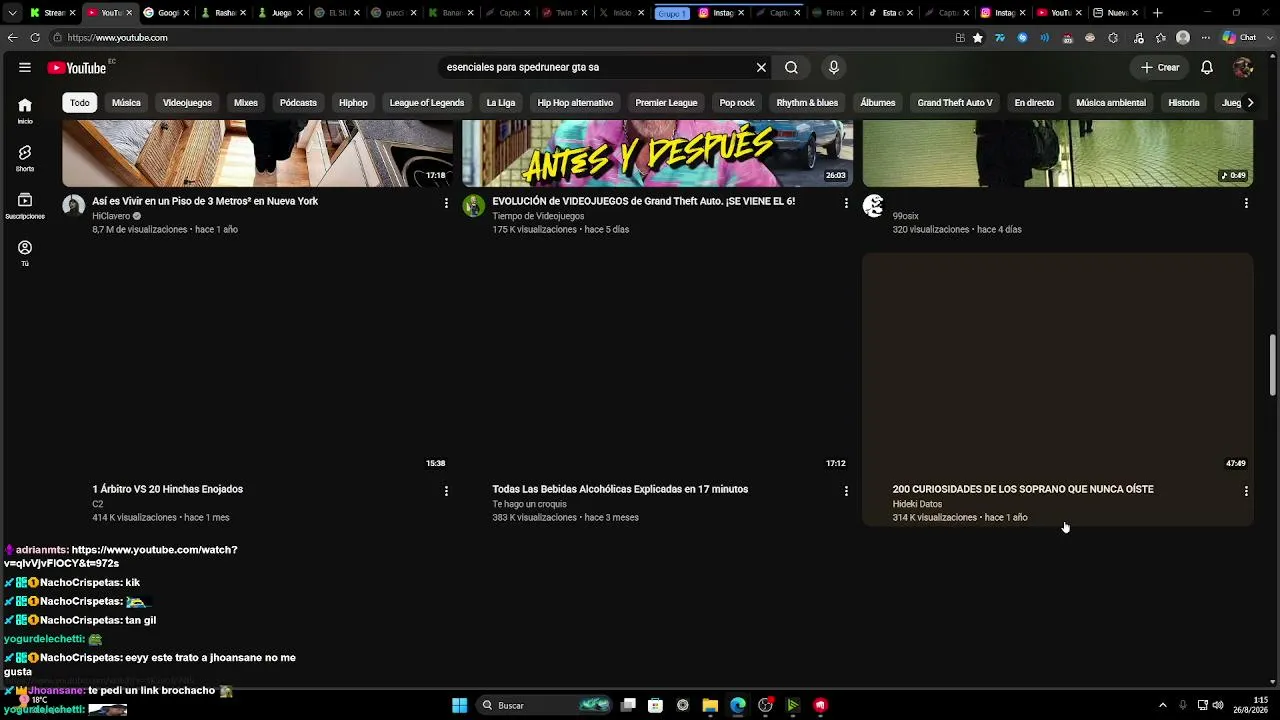Select the En directo filter chip

[x=1034, y=102]
